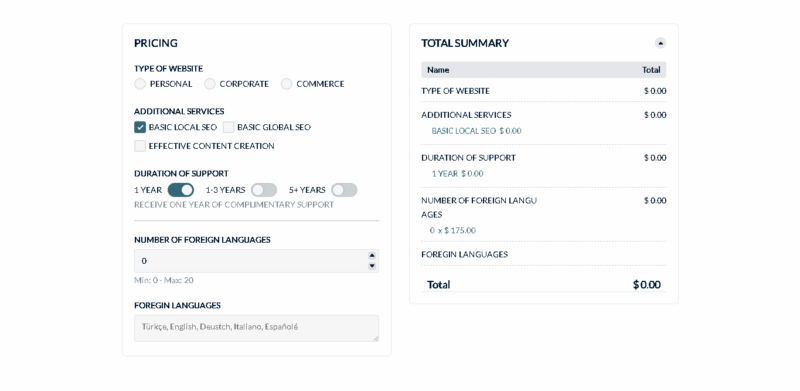This screenshot has height=391, width=800.
Task: Decrease number of foreign languages with down arrow
Action: pyautogui.click(x=372, y=265)
